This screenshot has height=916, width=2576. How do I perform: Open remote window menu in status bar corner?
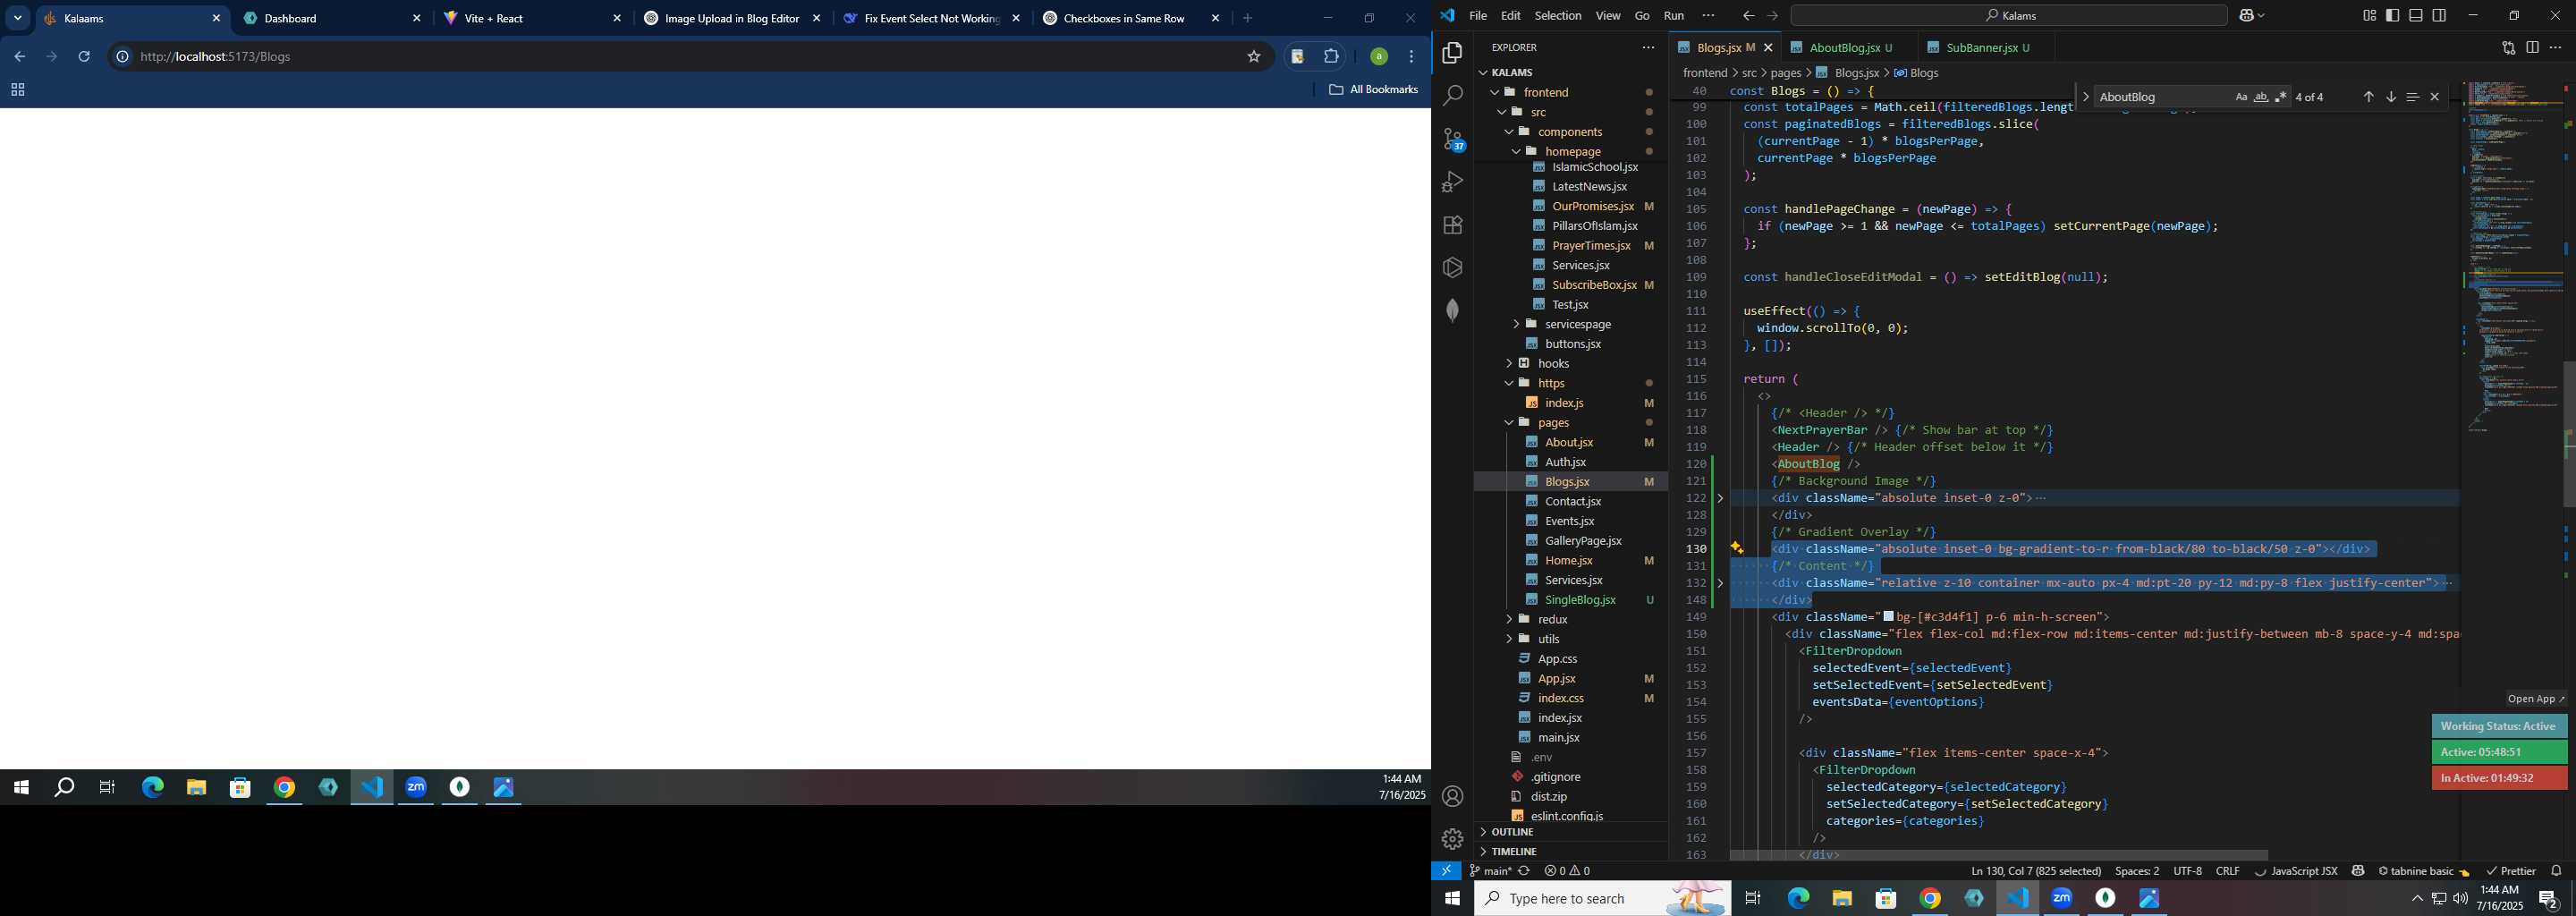pyautogui.click(x=1446, y=871)
